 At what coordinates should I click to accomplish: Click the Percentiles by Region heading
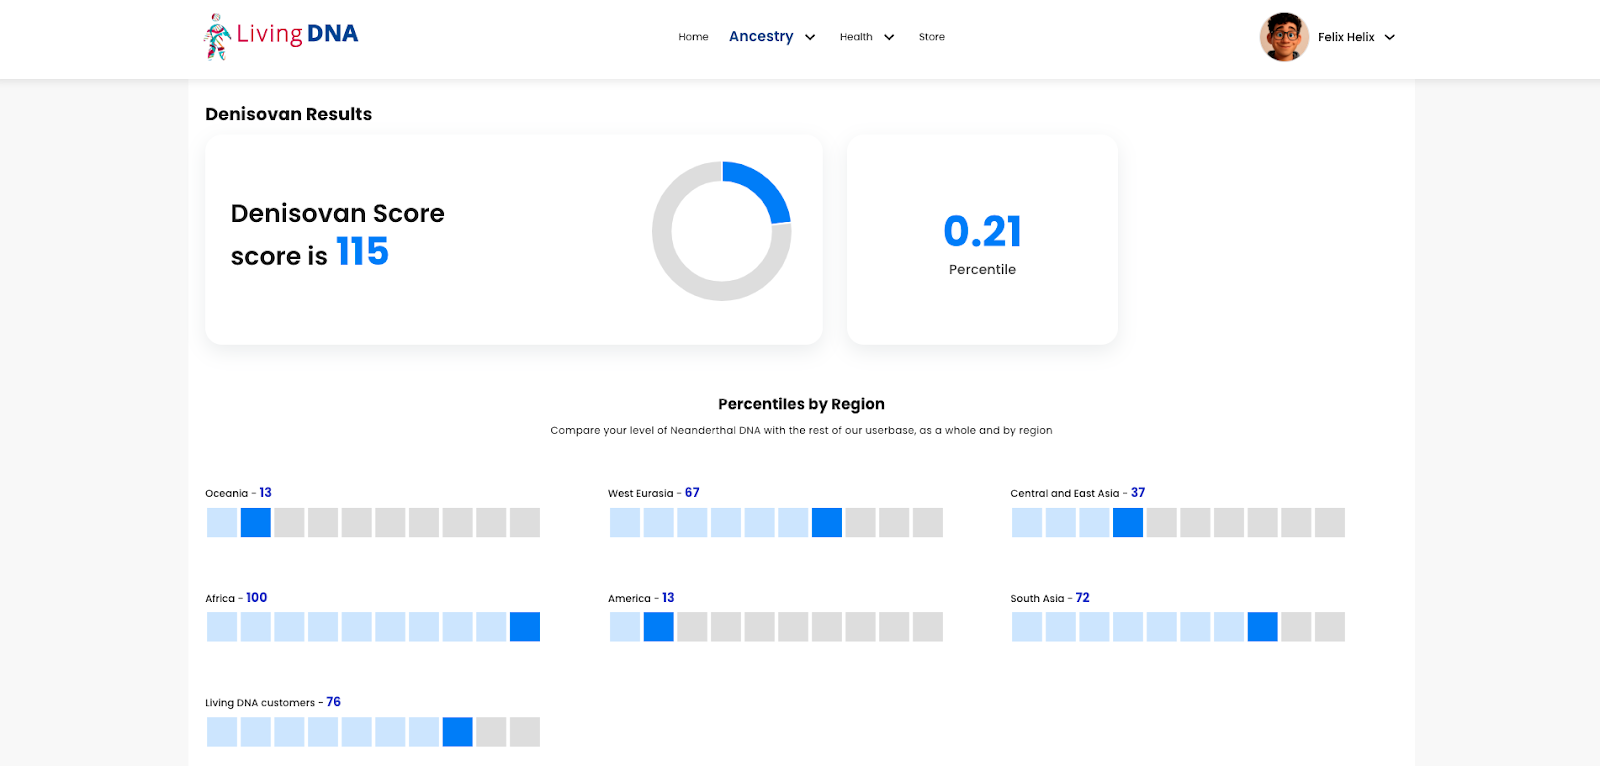coord(801,404)
